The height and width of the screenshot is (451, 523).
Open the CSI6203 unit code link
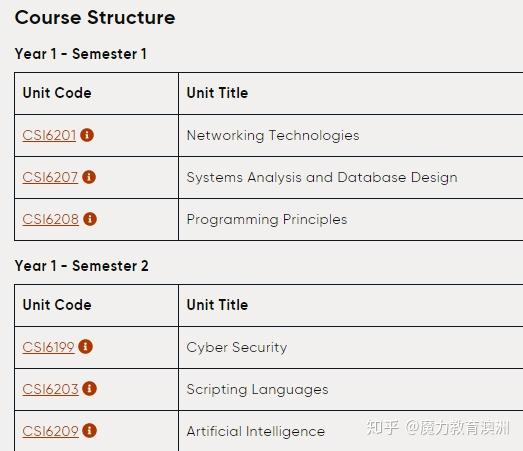tap(50, 389)
